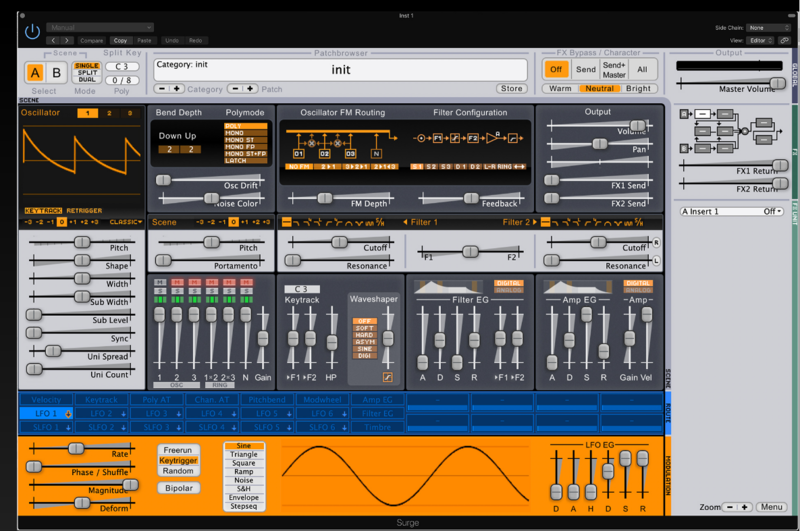Choose Triangle from the LFO shape list
800x531 pixels.
pos(245,454)
